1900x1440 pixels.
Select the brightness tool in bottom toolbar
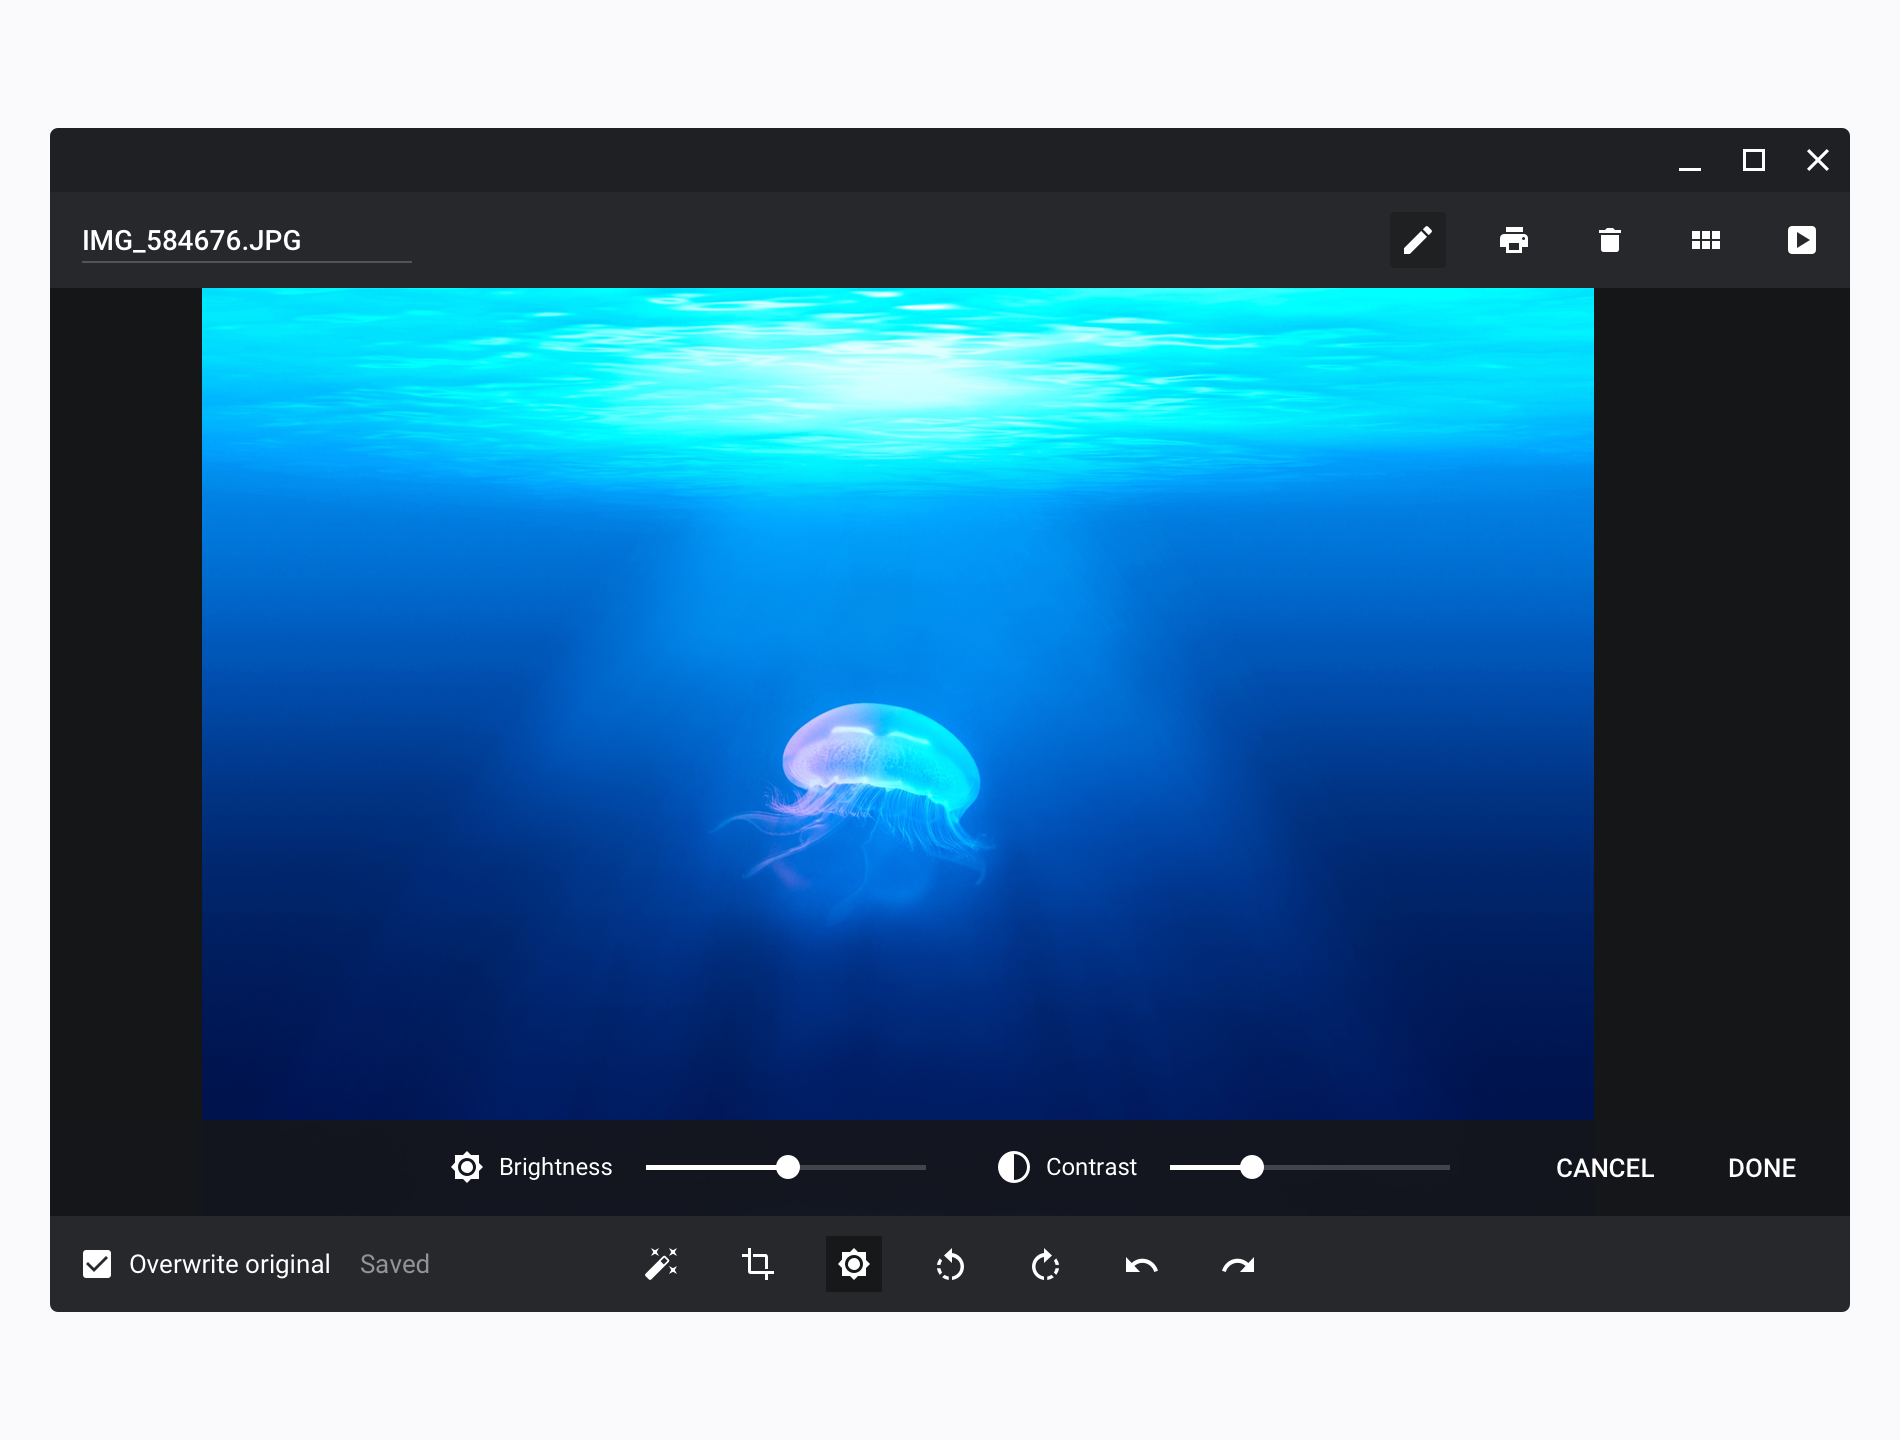853,1264
